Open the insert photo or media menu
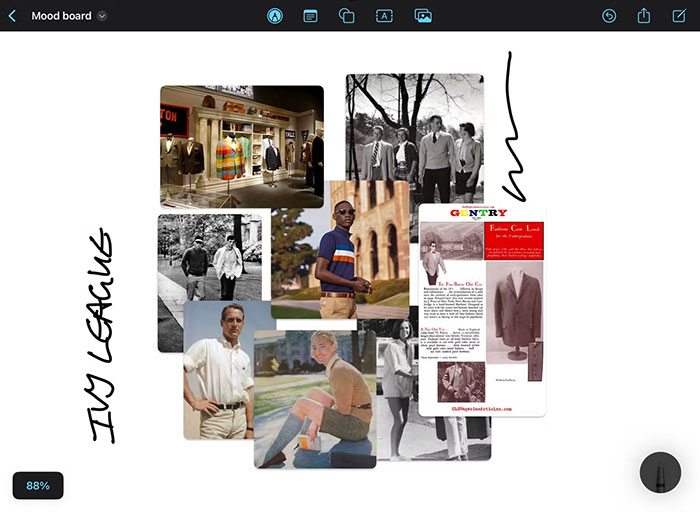Viewport: 700px width, 512px height. coord(423,16)
